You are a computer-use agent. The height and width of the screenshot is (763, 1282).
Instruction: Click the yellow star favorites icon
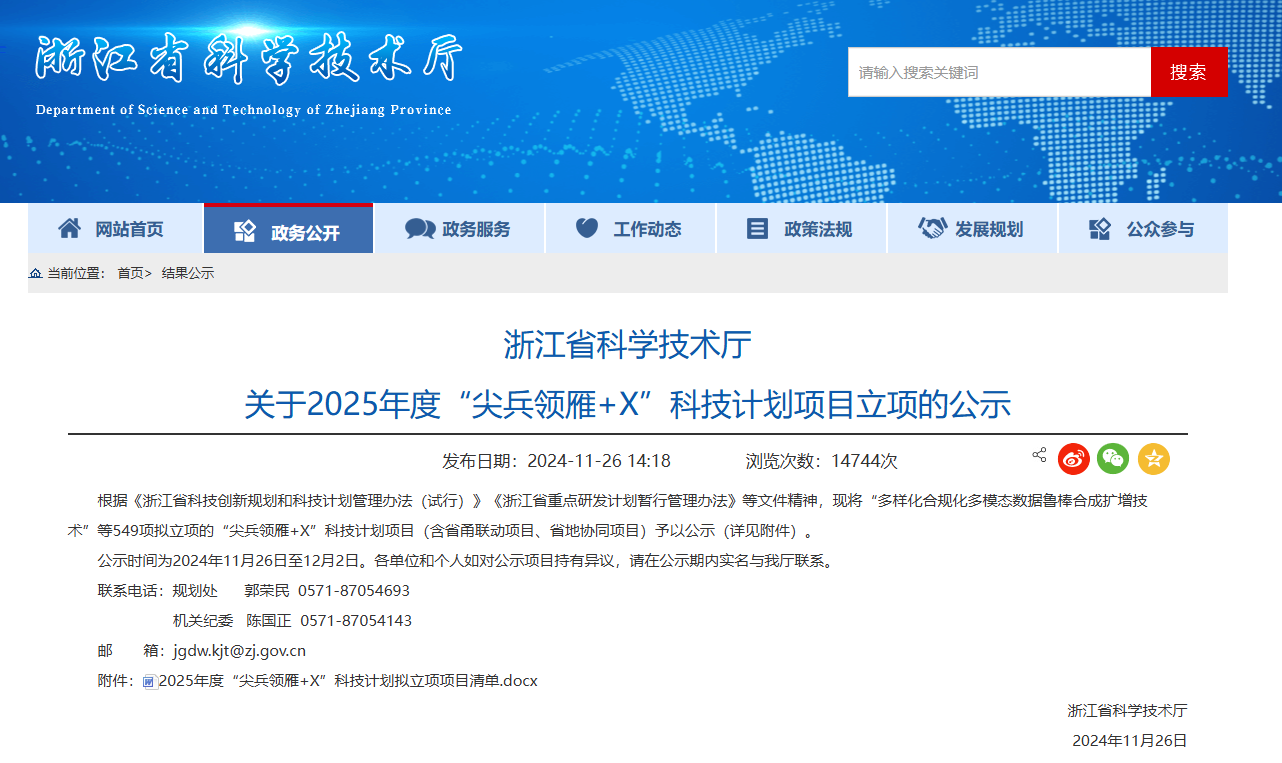(x=1154, y=459)
